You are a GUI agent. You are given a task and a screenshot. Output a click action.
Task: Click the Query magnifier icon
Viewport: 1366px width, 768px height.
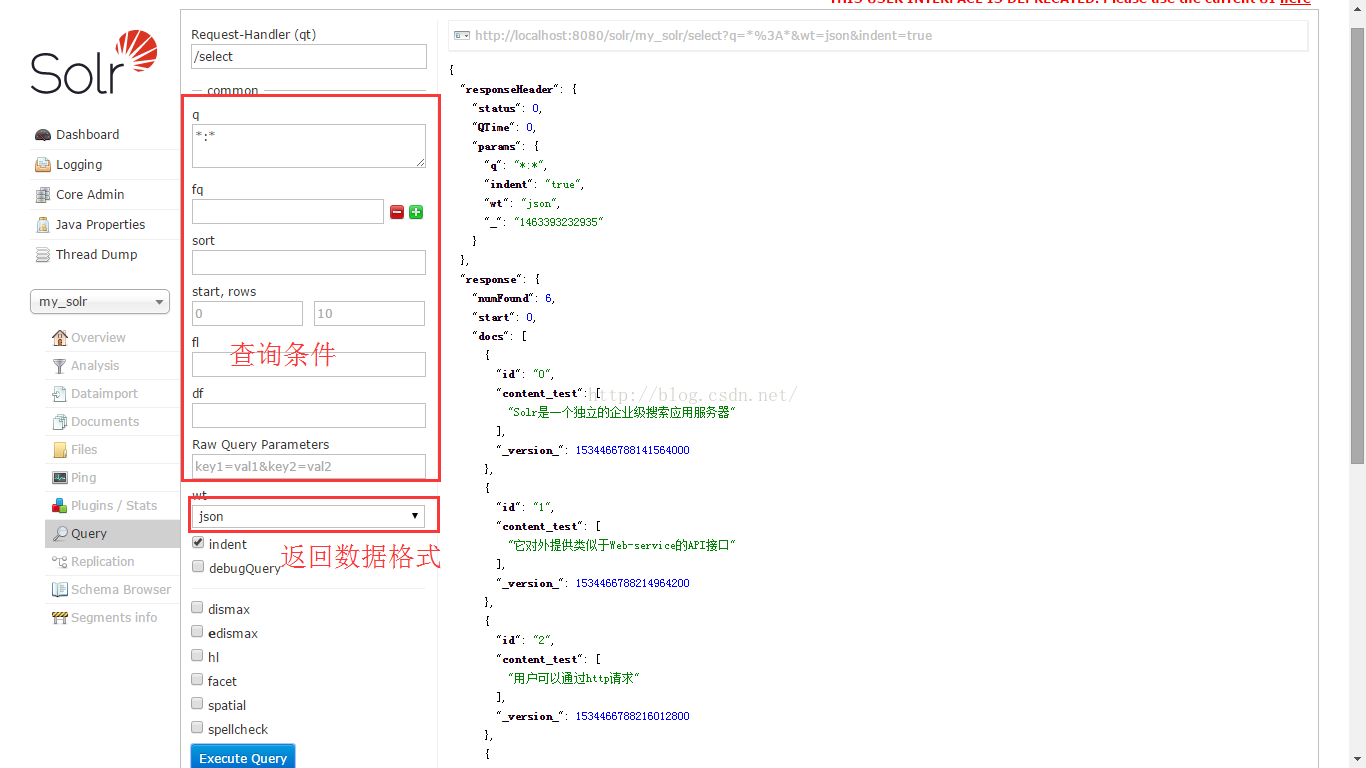pyautogui.click(x=60, y=534)
